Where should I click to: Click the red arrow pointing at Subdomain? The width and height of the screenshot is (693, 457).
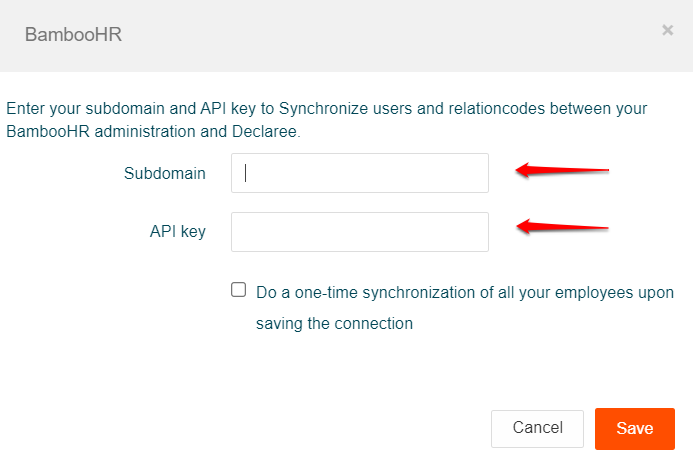click(562, 170)
